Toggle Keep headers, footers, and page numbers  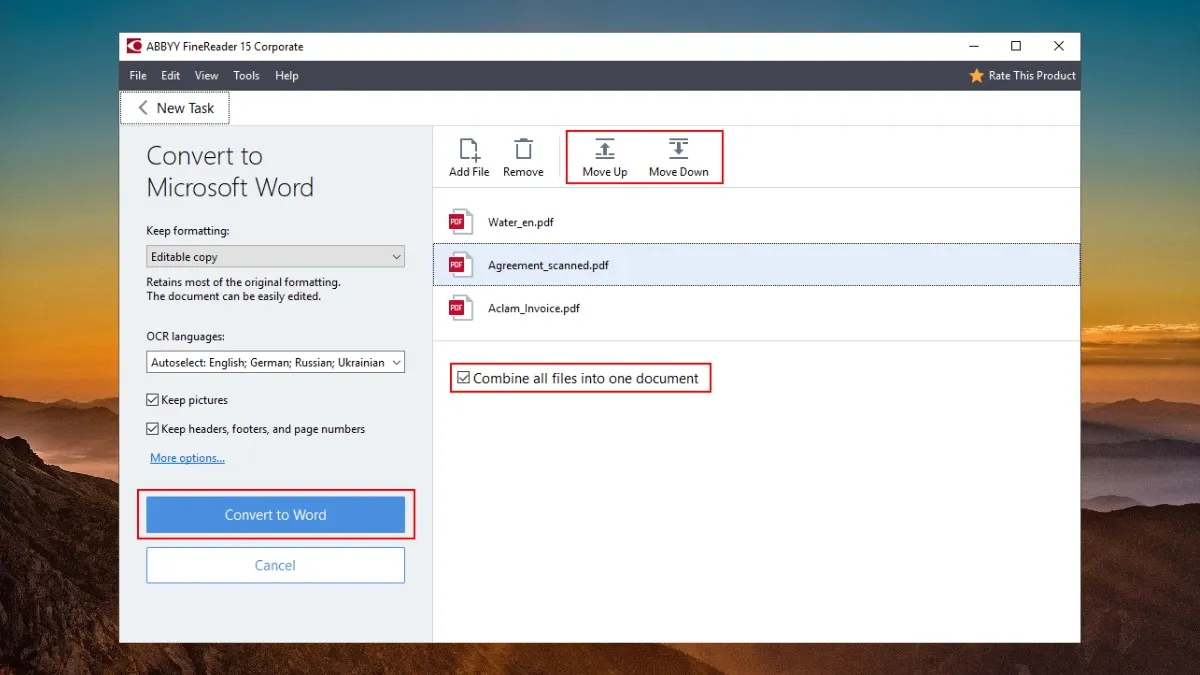point(153,429)
